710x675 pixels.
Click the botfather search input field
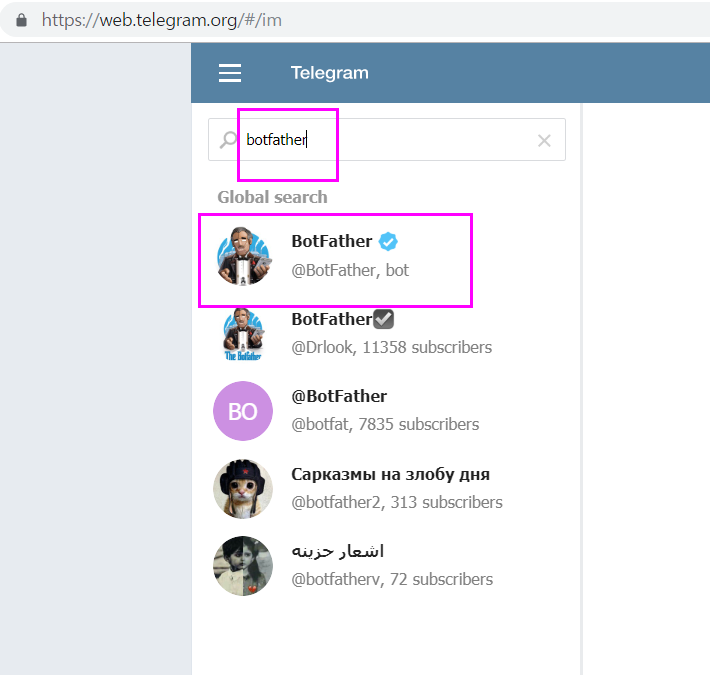(387, 139)
